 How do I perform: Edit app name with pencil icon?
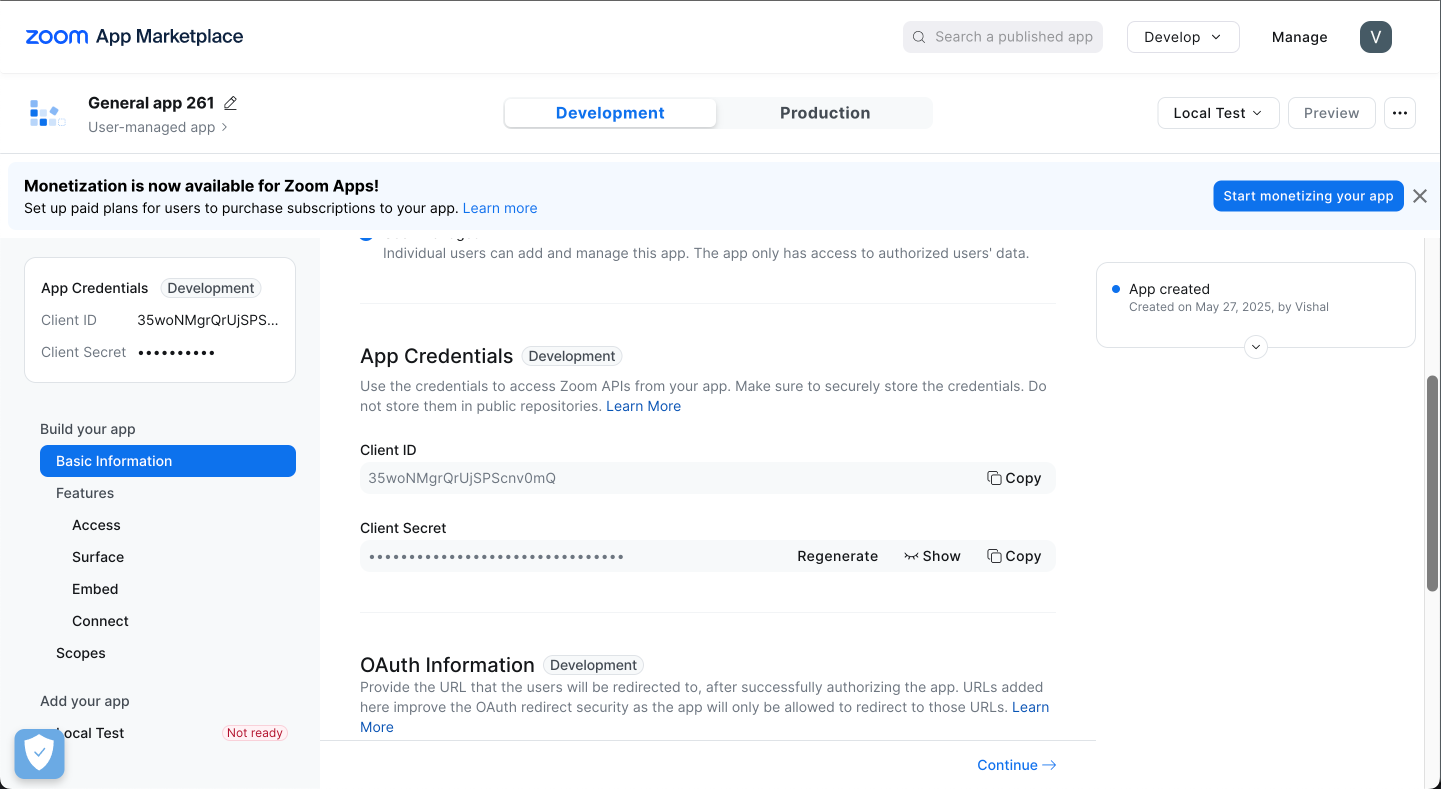[x=231, y=103]
